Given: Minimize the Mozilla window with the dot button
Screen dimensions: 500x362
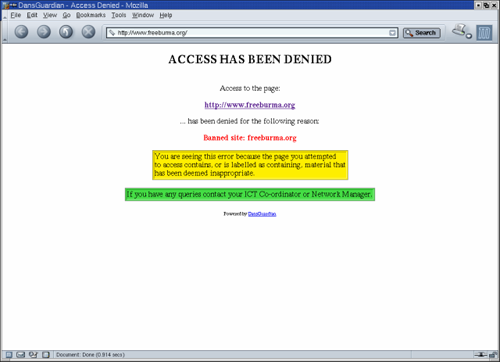Looking at the screenshot, I should tap(479, 5).
